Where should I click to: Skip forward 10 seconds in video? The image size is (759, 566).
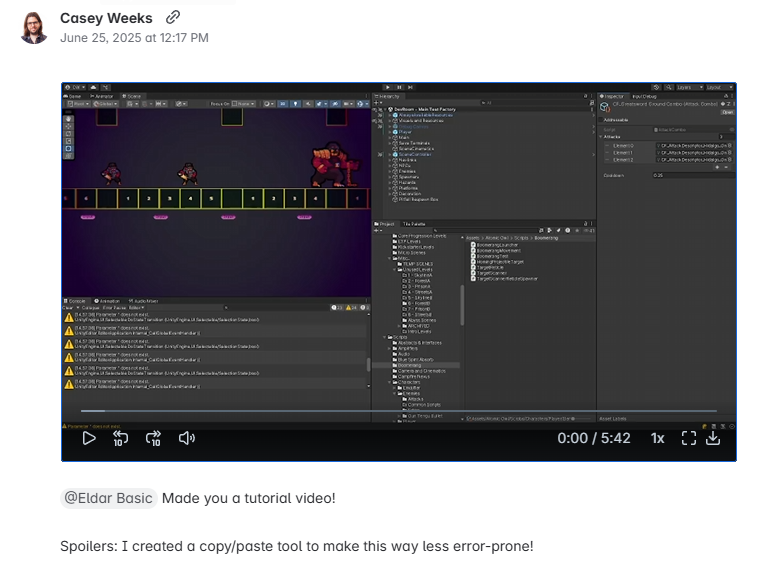tap(154, 438)
